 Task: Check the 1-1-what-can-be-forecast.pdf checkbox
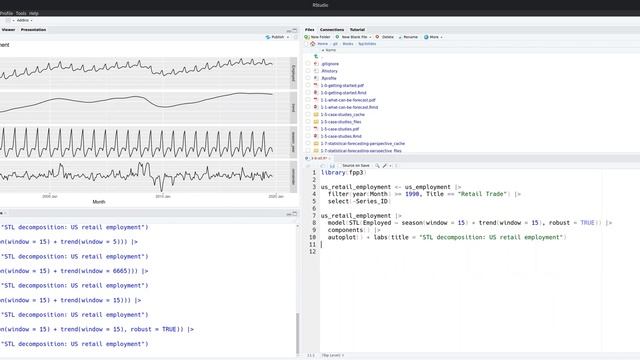(308, 100)
